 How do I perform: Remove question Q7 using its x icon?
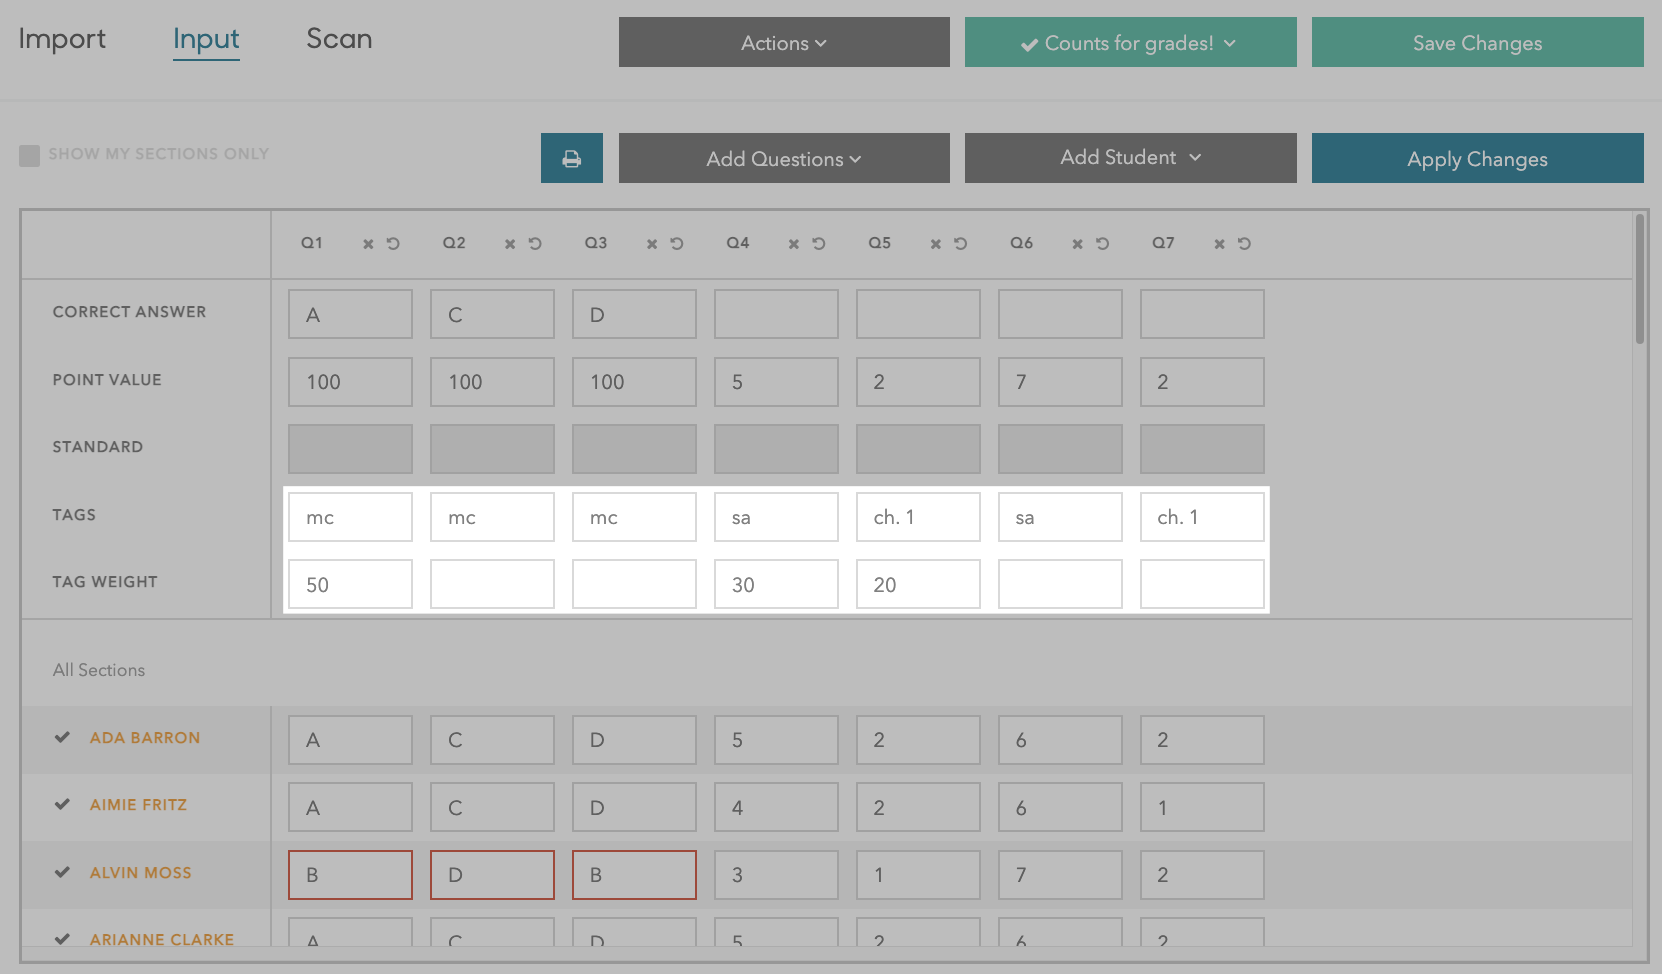tap(1220, 244)
